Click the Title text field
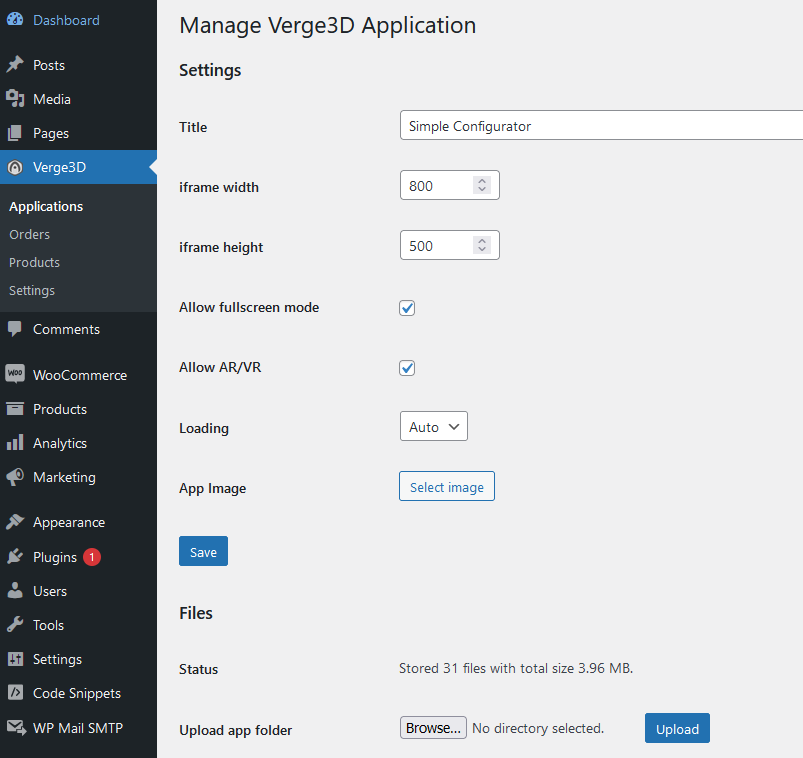 click(x=601, y=125)
